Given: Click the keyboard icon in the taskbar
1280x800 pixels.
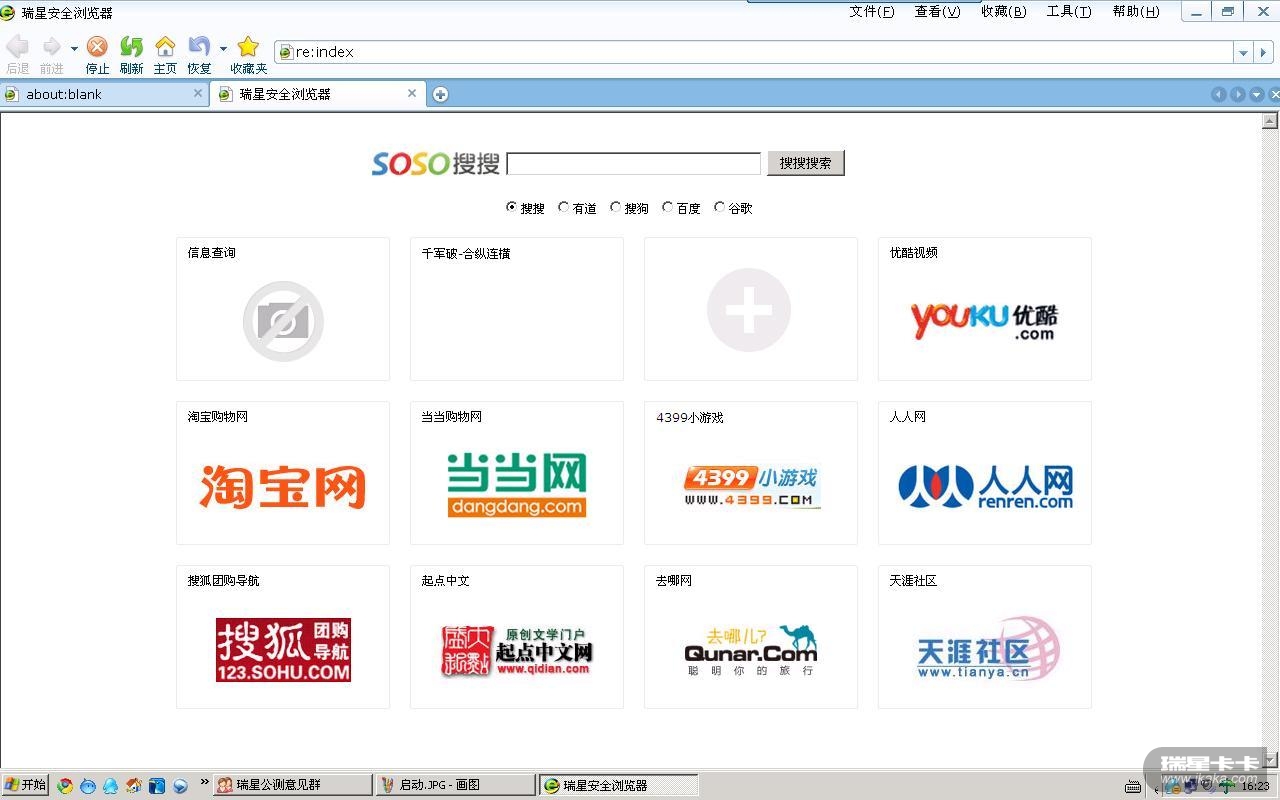Looking at the screenshot, I should tap(1134, 786).
